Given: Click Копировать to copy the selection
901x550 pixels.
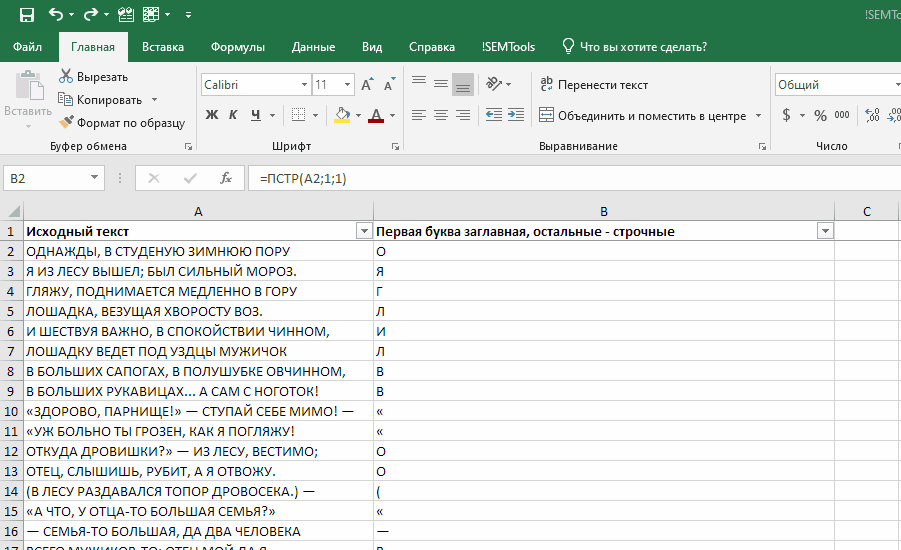Looking at the screenshot, I should click(101, 99).
